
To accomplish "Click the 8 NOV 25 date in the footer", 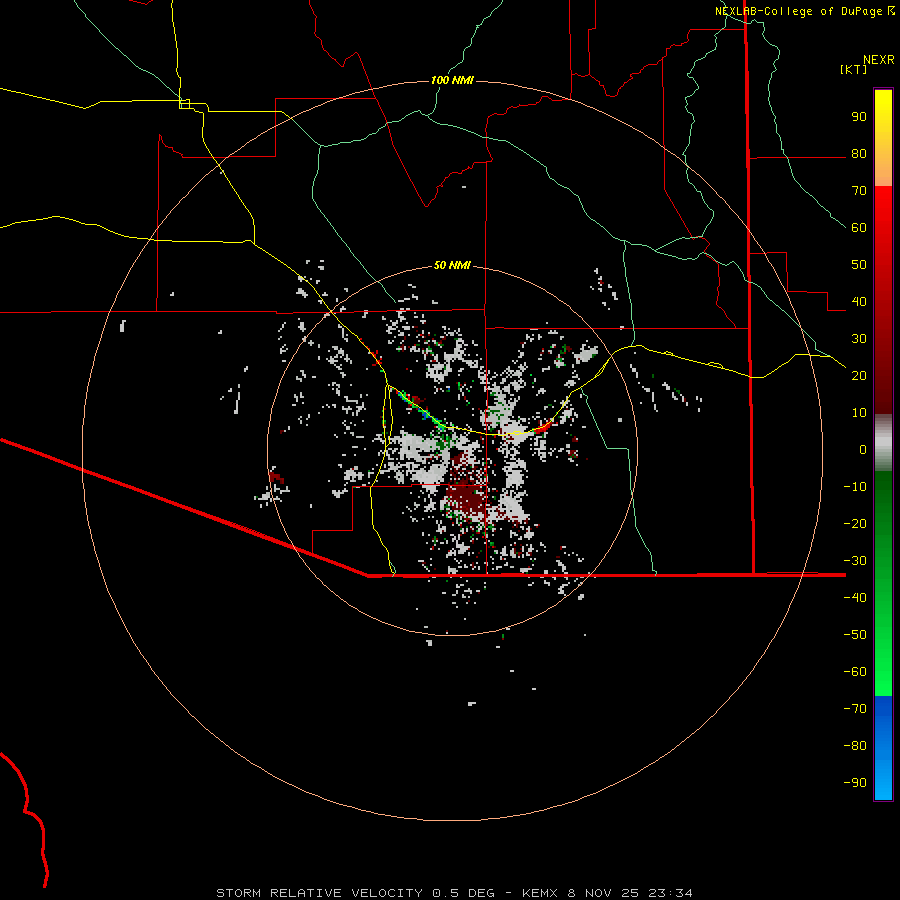I will [603, 893].
